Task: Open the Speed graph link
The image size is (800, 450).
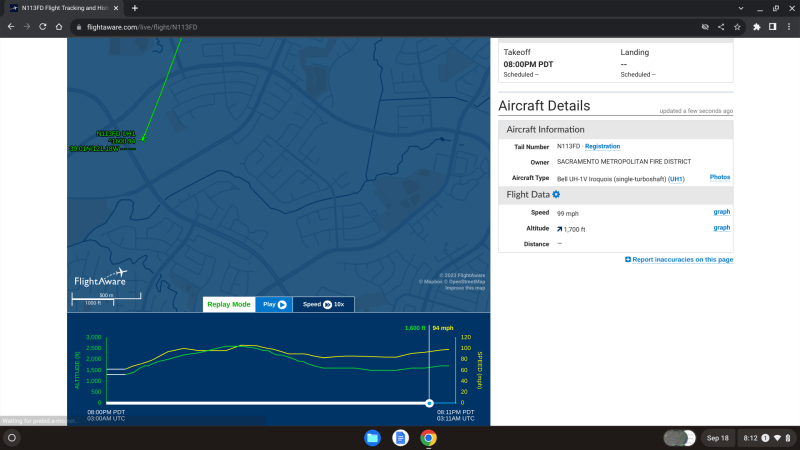Action: [x=721, y=212]
